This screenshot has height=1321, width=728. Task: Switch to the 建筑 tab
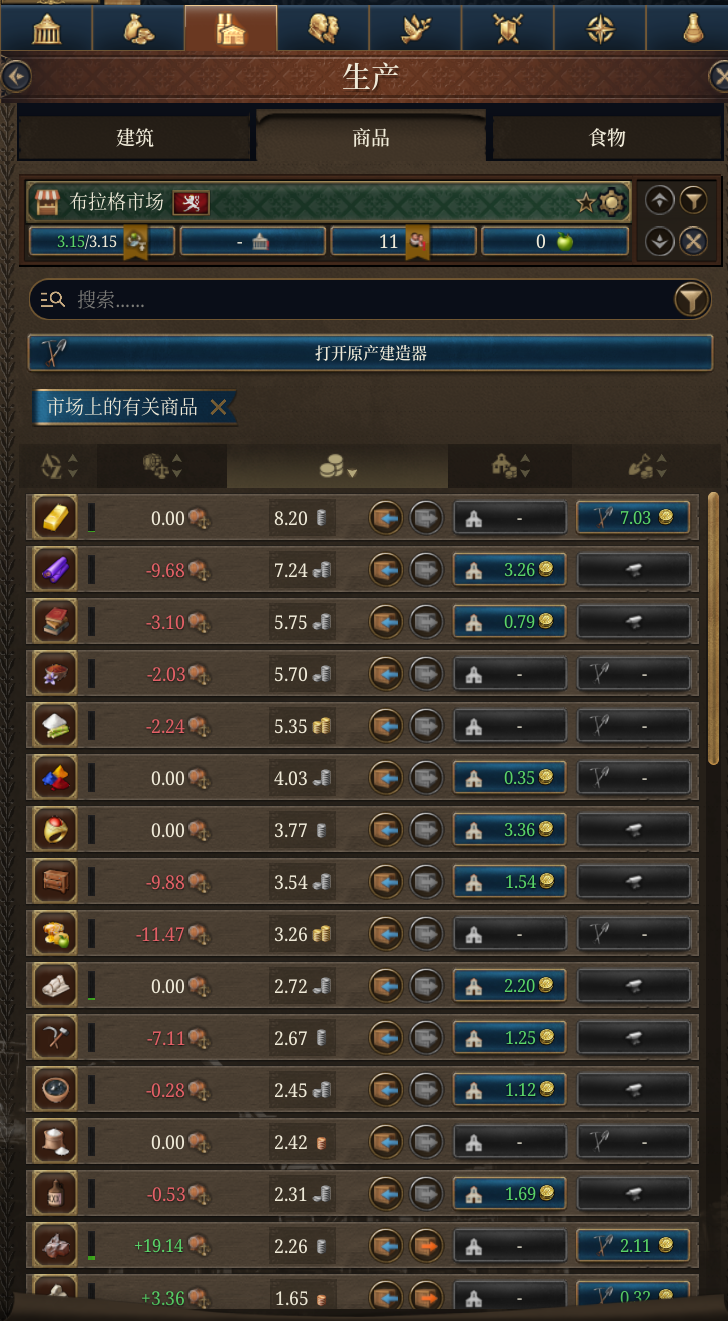135,137
